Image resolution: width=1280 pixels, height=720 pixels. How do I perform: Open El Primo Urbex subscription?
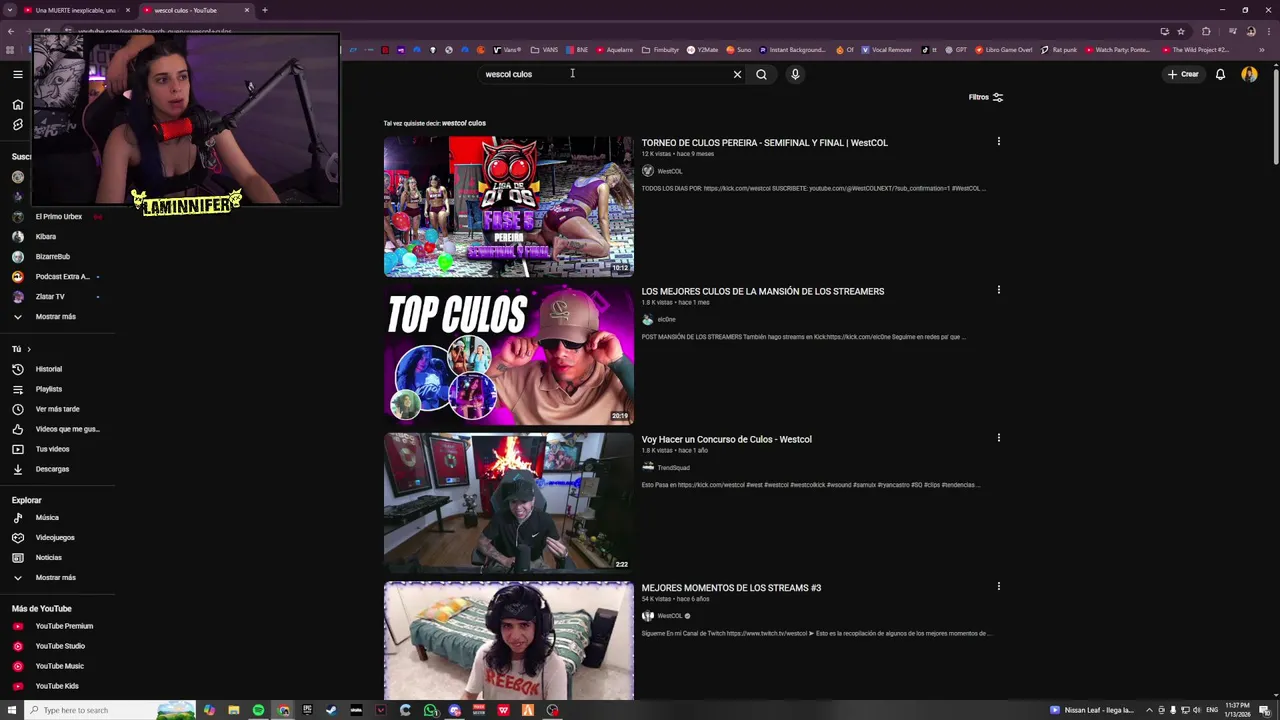(58, 216)
